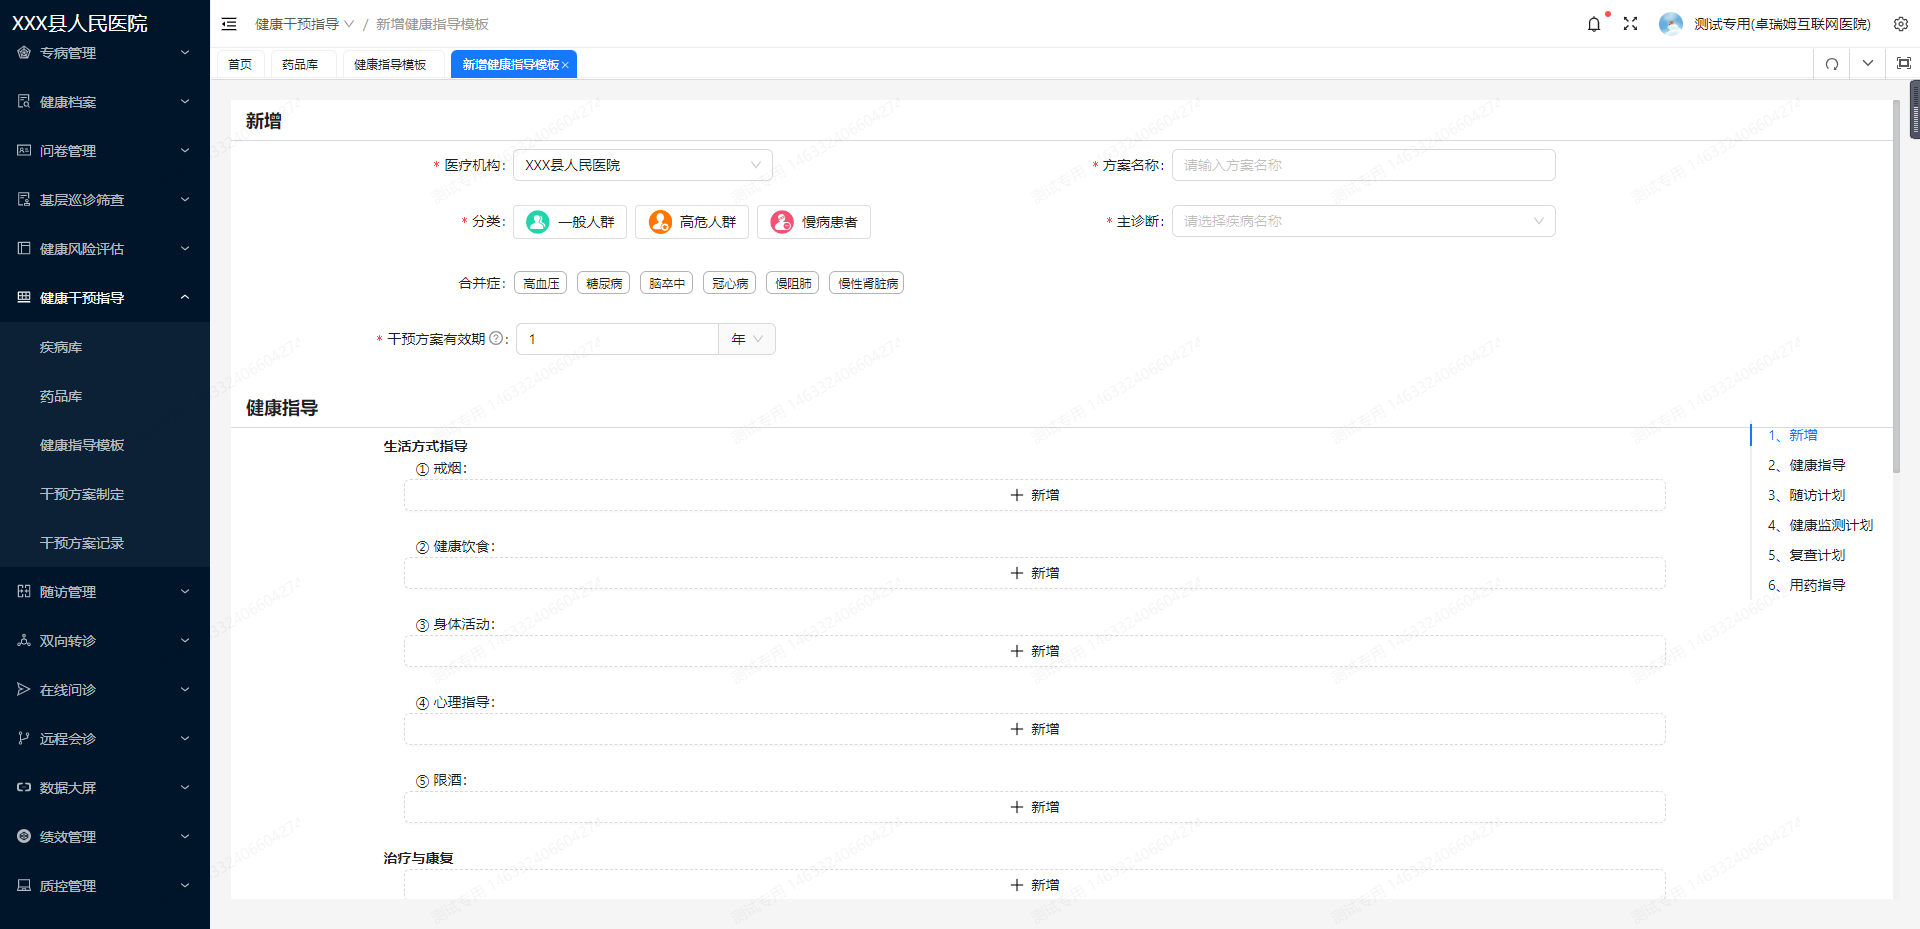The image size is (1920, 929).
Task: Jump to 随访计划 in the anchor navigation
Action: pos(1816,495)
